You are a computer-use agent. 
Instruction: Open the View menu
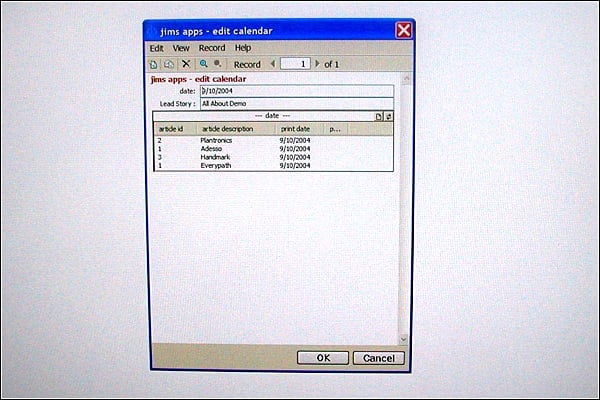click(x=181, y=48)
